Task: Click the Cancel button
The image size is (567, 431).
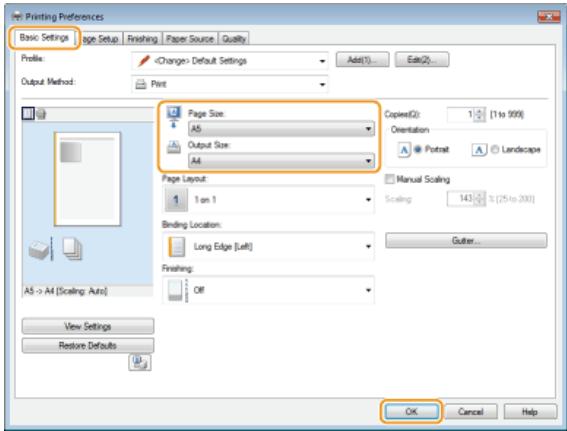Action: [470, 411]
